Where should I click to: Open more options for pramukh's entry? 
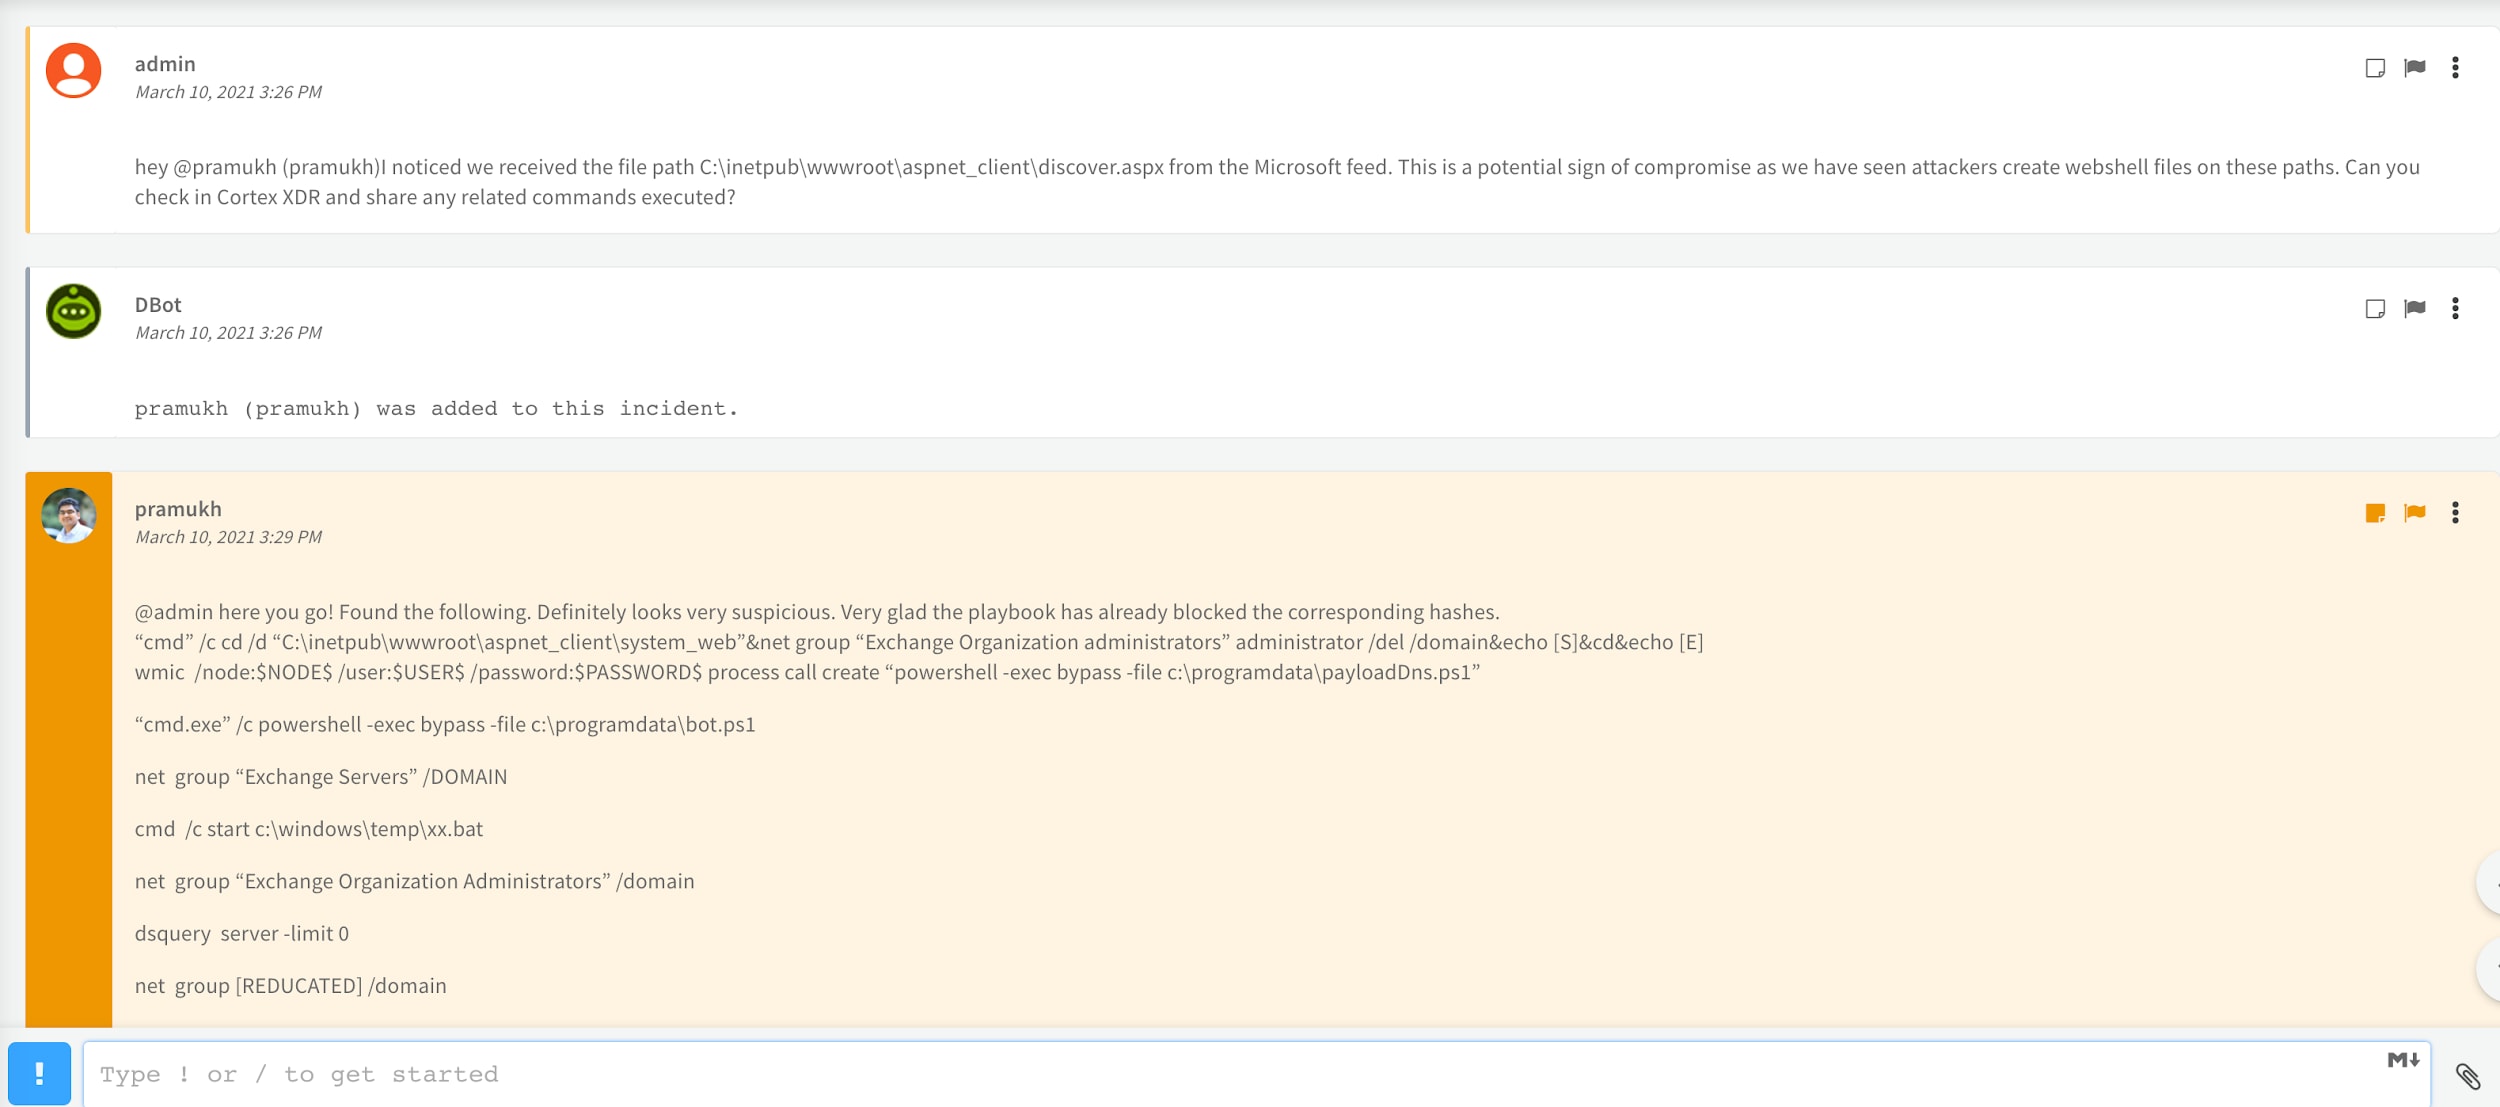2455,513
